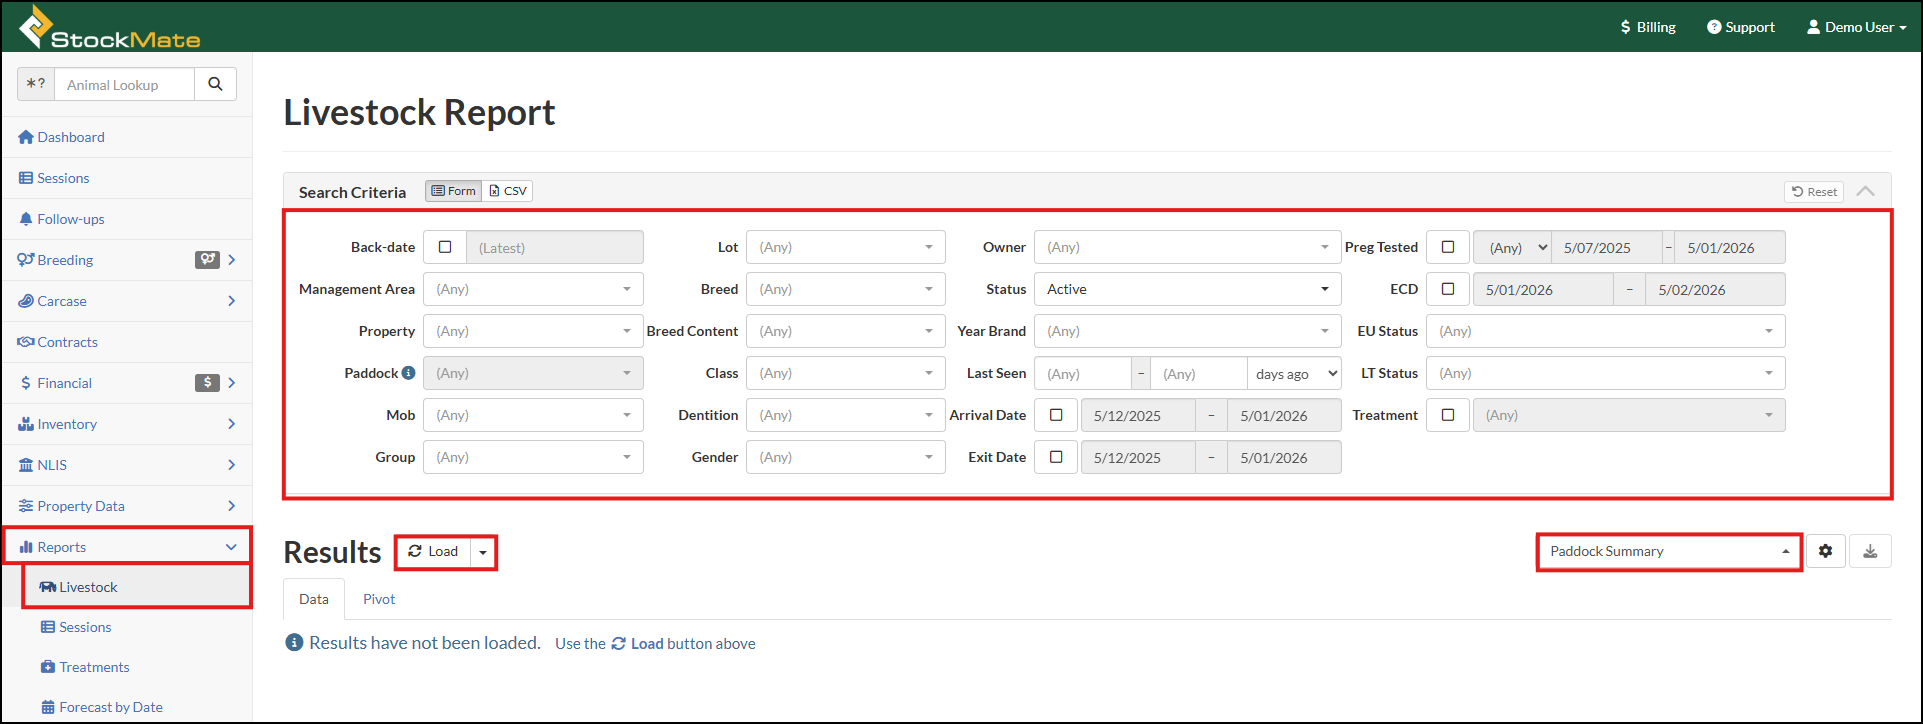The width and height of the screenshot is (1923, 724).
Task: Open the Status dropdown showing Active
Action: point(1187,289)
